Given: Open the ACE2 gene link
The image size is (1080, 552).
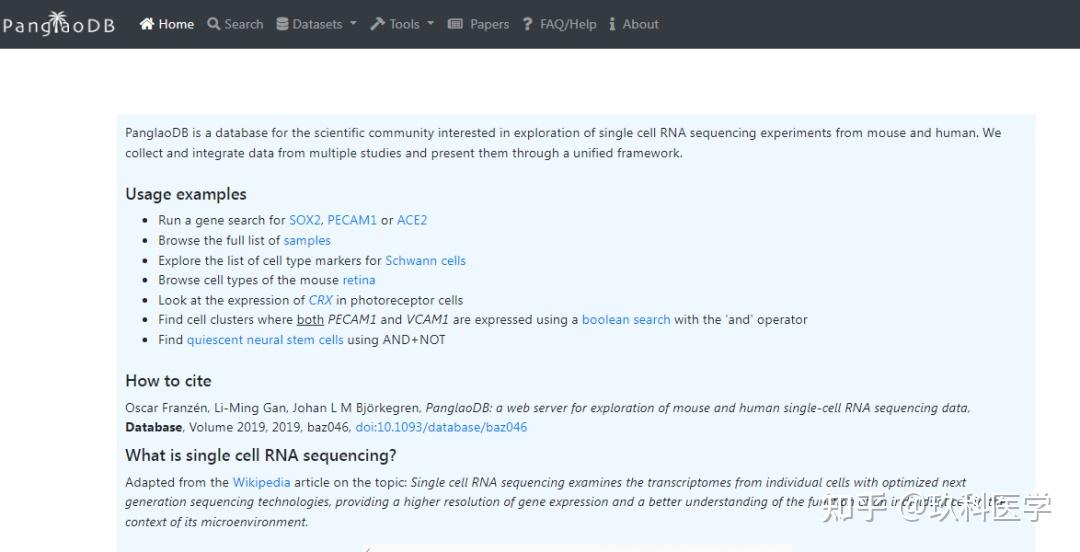Looking at the screenshot, I should pos(411,220).
